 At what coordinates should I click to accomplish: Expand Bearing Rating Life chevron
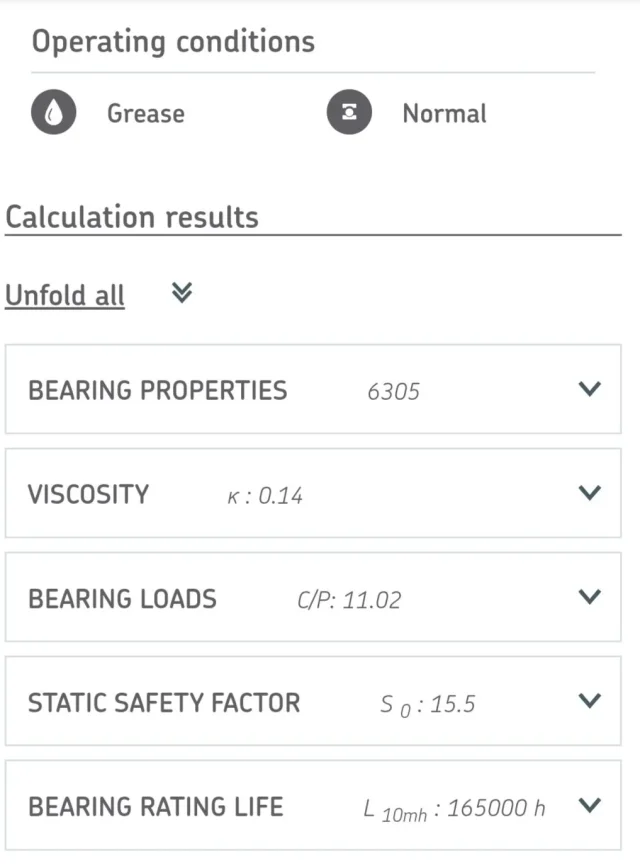(590, 805)
